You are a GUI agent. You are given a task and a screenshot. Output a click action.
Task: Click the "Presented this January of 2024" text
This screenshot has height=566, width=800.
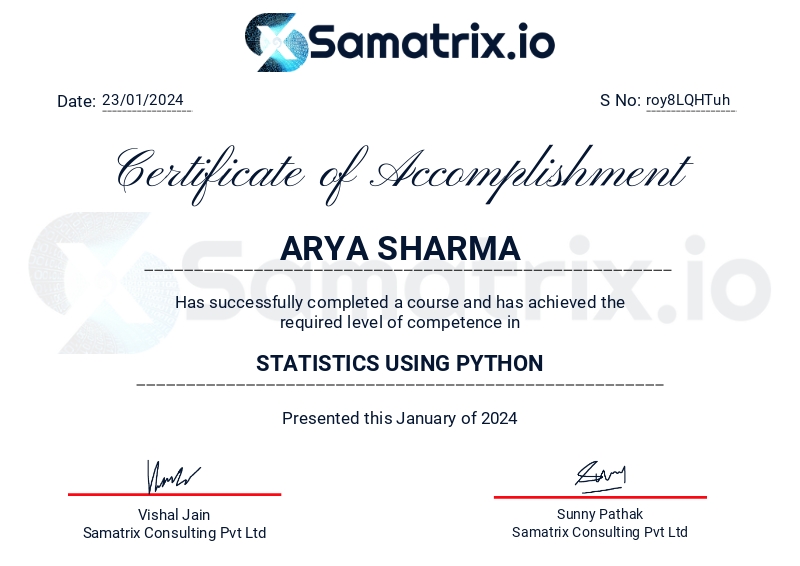pos(400,418)
